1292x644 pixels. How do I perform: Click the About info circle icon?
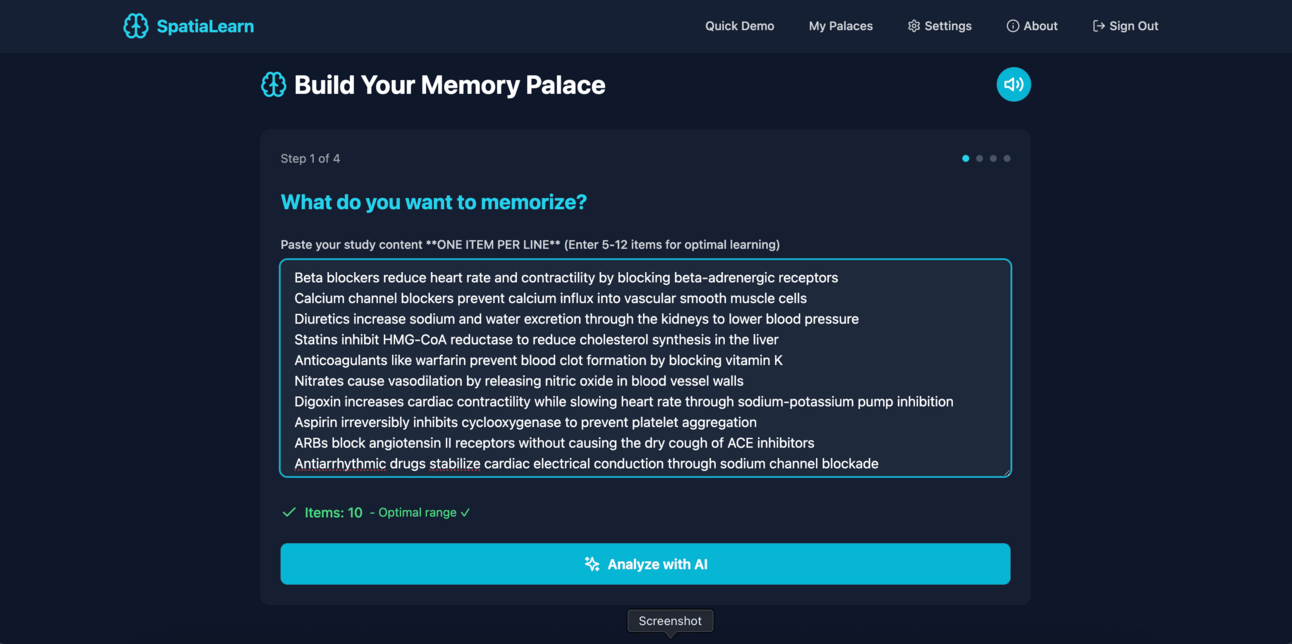pos(1013,26)
